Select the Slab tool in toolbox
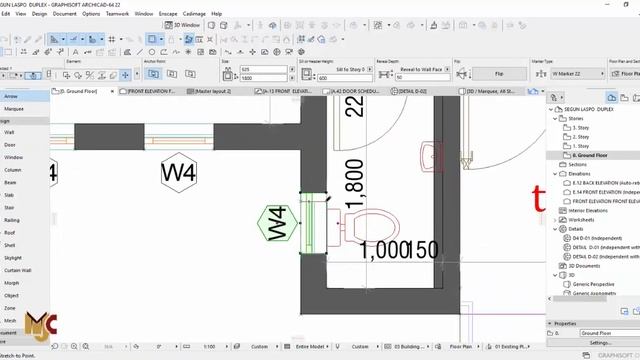This screenshot has height=360, width=640. pyautogui.click(x=9, y=195)
